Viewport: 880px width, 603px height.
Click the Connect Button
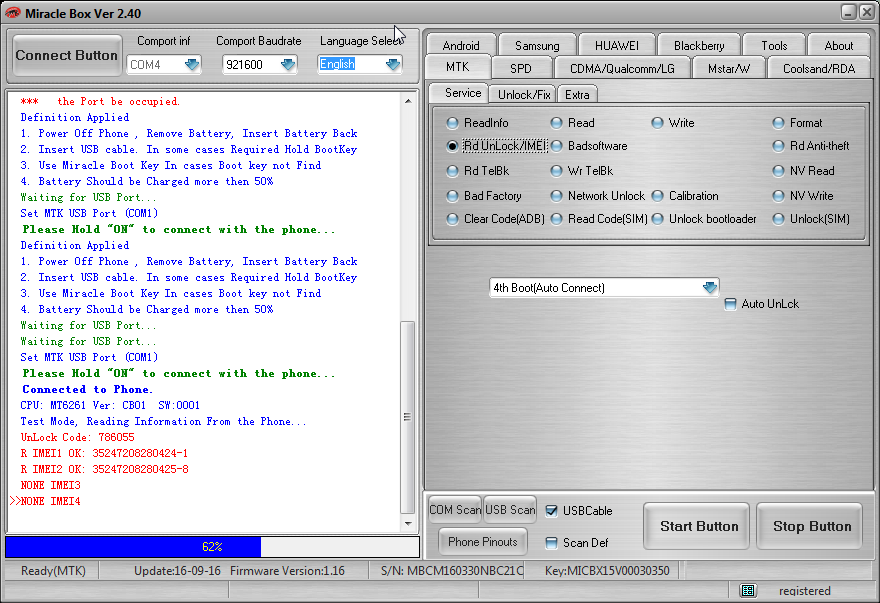(67, 55)
